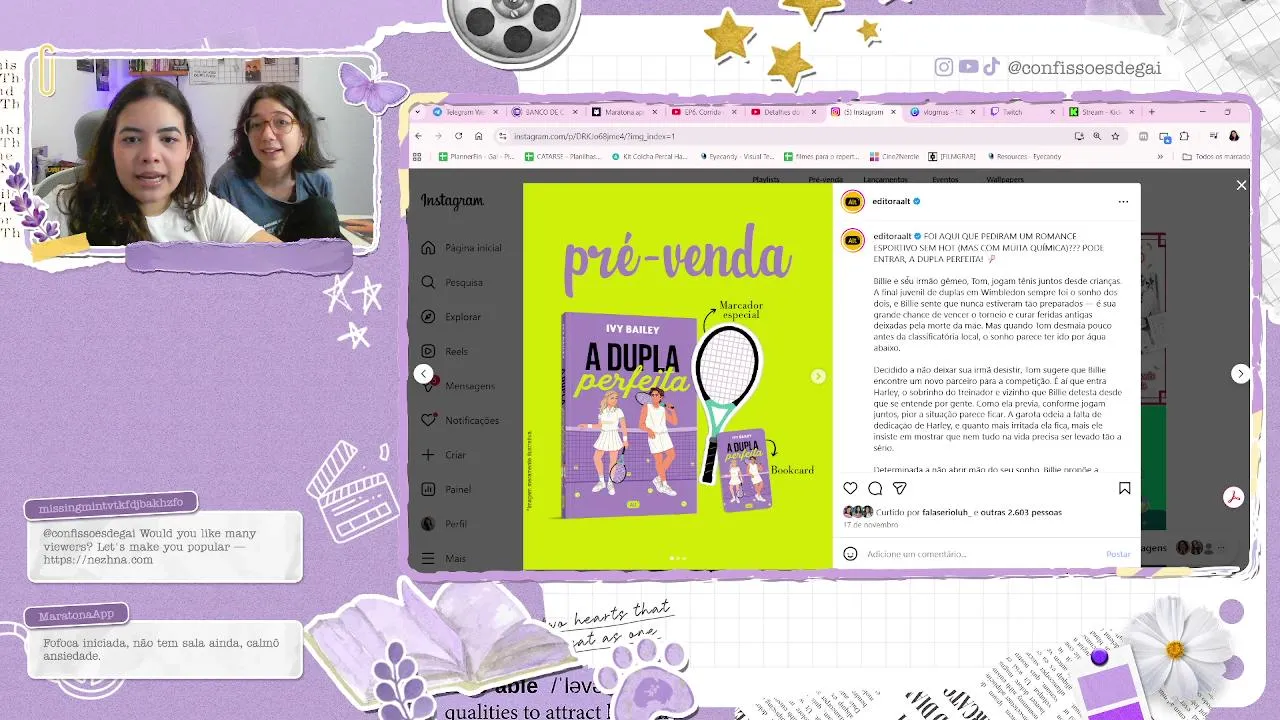1280x720 pixels.
Task: Save post with bookmark icon
Action: tap(1124, 488)
